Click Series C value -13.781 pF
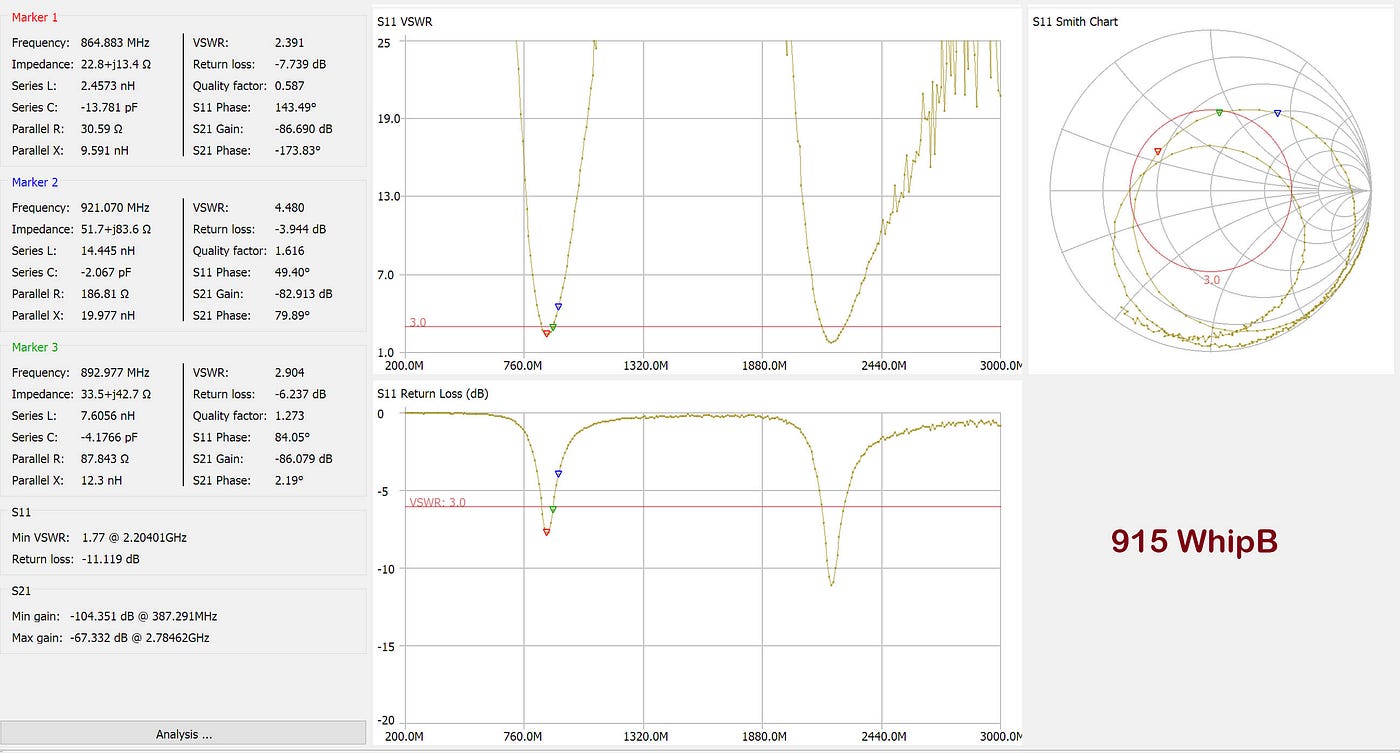The height and width of the screenshot is (753, 1400). click(x=108, y=107)
